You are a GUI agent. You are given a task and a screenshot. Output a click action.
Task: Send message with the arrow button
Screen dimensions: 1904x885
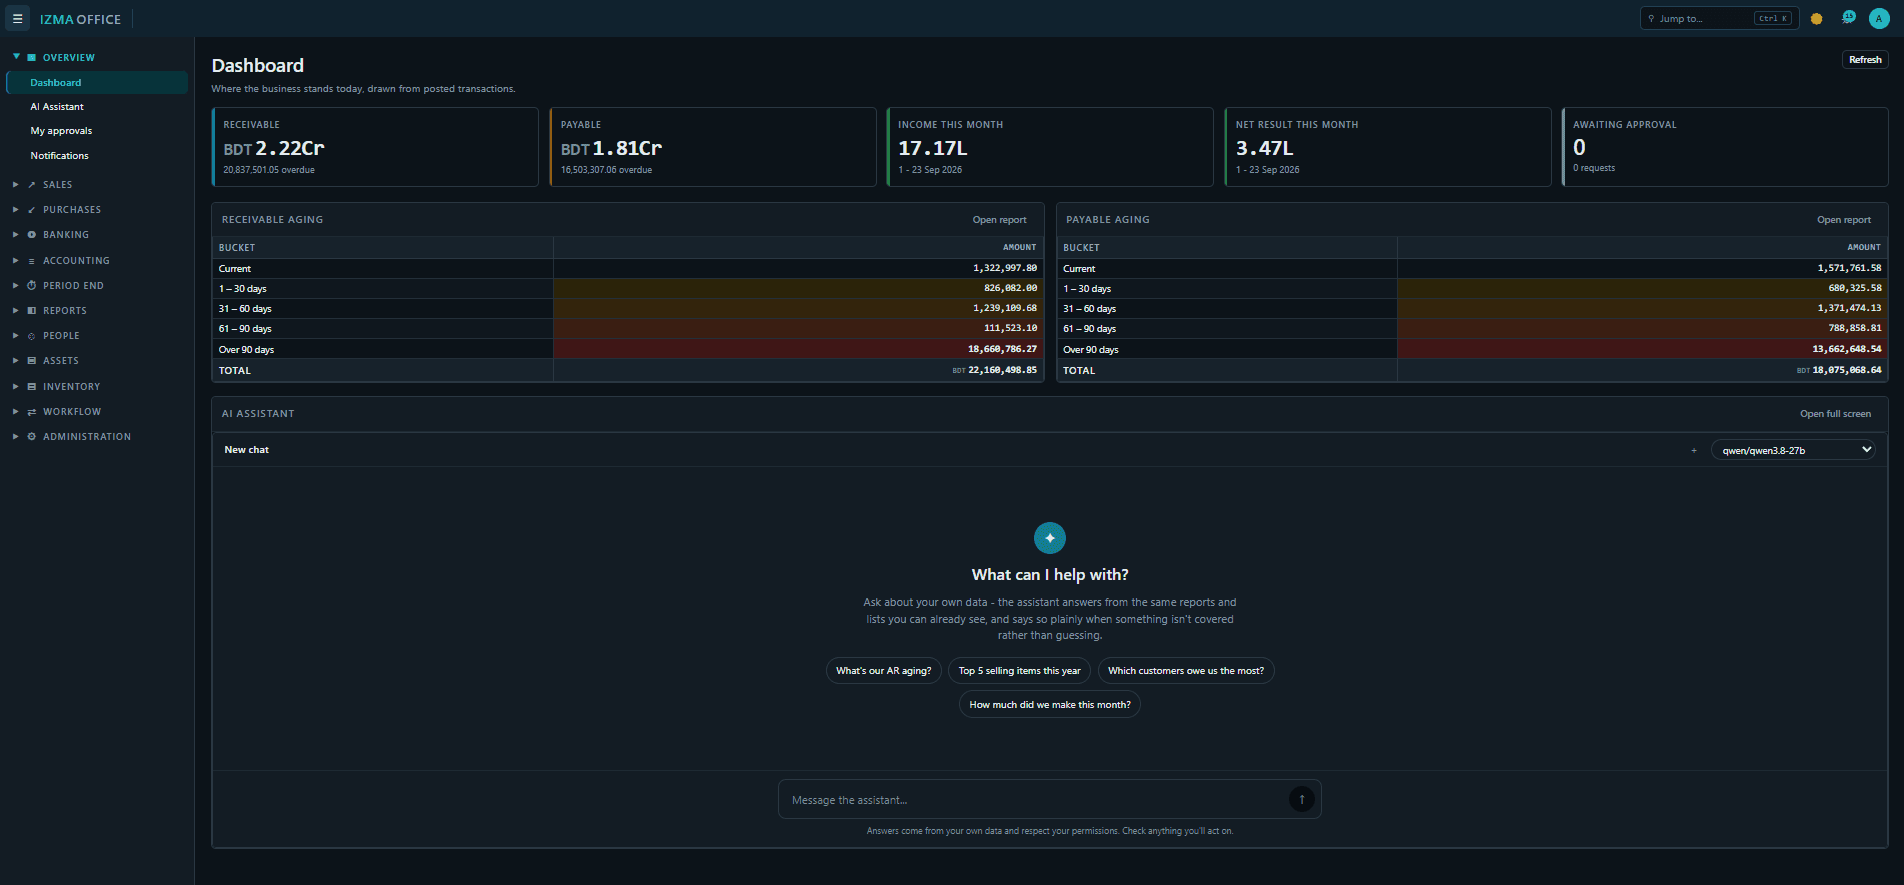coord(1301,799)
